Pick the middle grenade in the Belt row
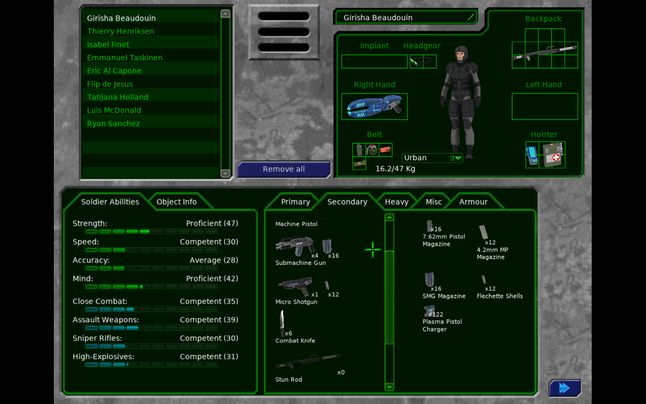The height and width of the screenshot is (404, 646). (372, 149)
